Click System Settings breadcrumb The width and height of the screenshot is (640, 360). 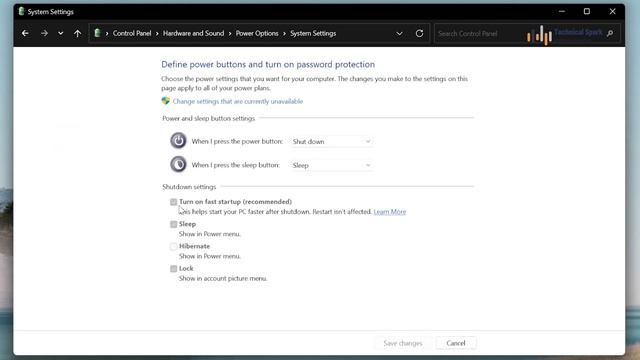313,33
